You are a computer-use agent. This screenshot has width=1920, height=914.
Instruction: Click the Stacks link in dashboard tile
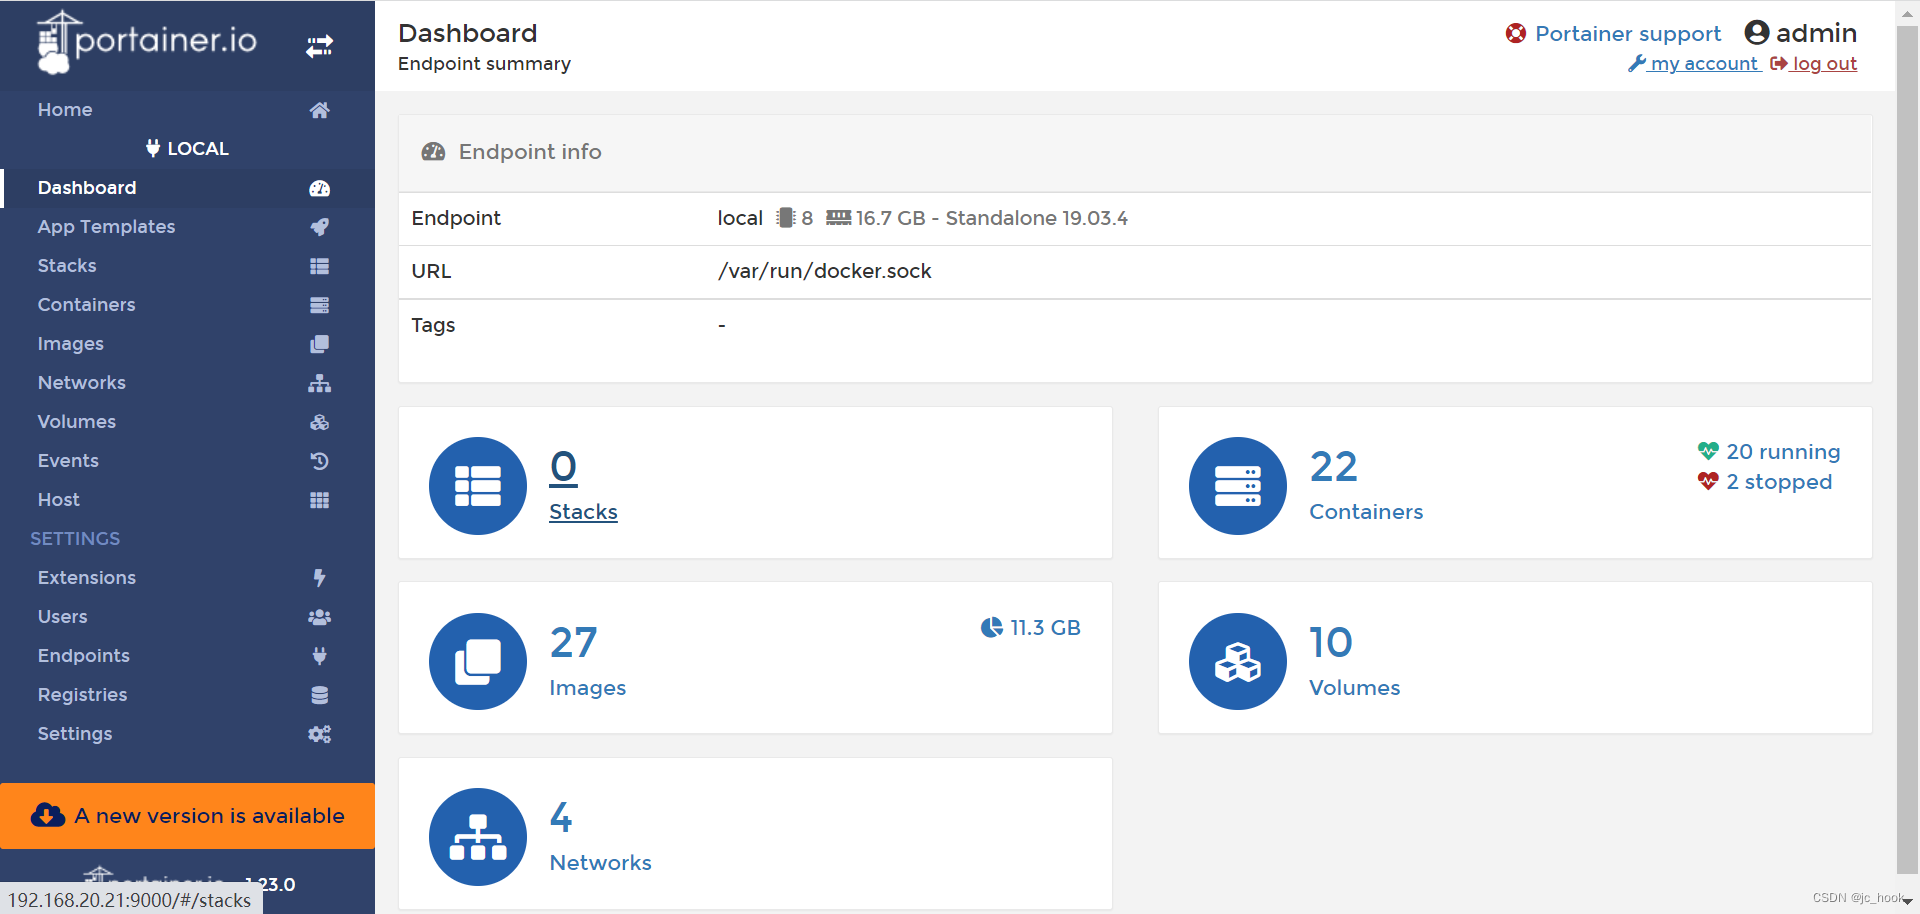[x=583, y=512]
